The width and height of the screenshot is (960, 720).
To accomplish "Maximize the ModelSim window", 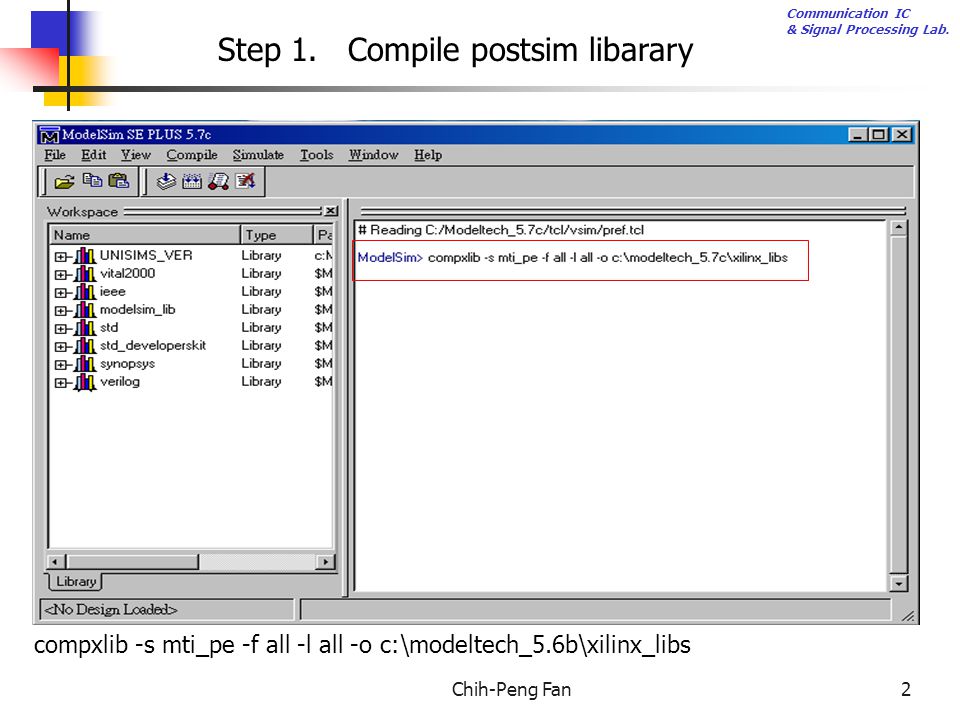I will [x=879, y=135].
